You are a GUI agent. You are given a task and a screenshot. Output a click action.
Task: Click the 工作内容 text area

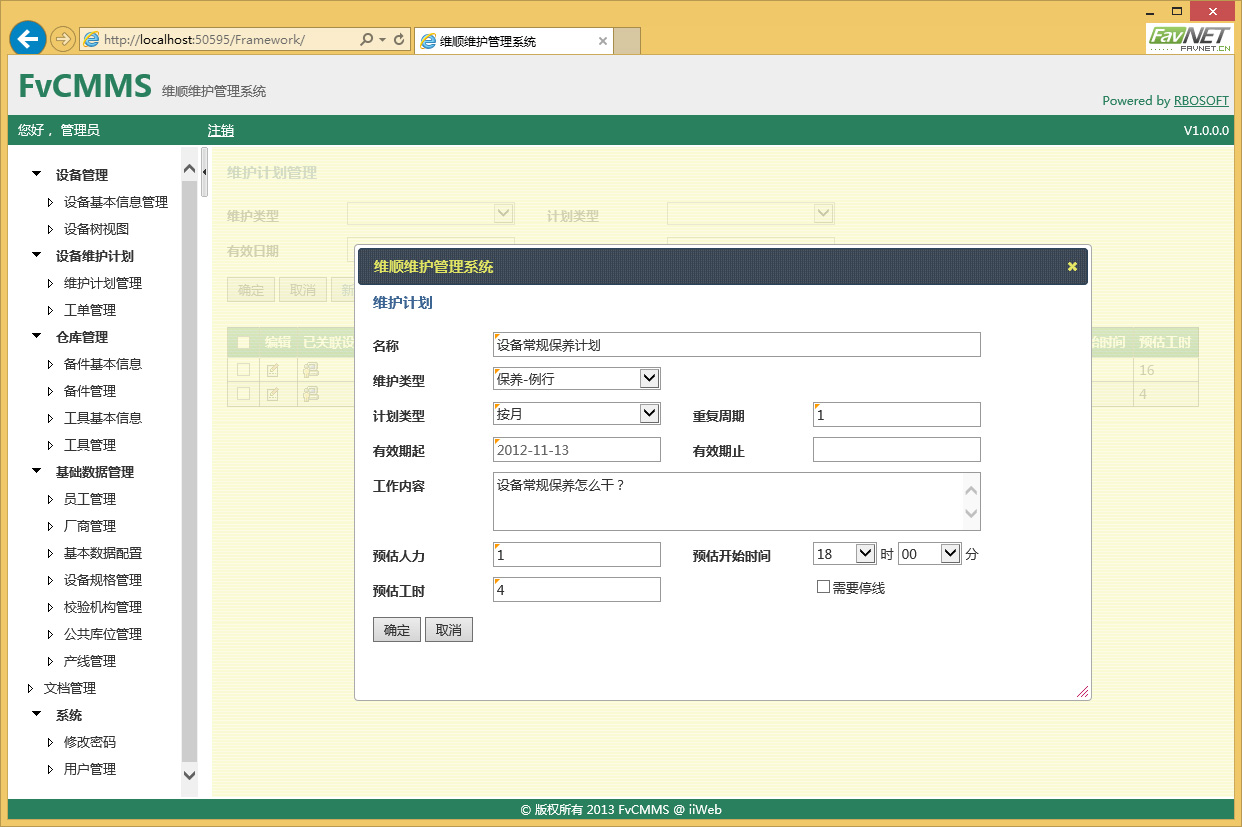tap(737, 501)
